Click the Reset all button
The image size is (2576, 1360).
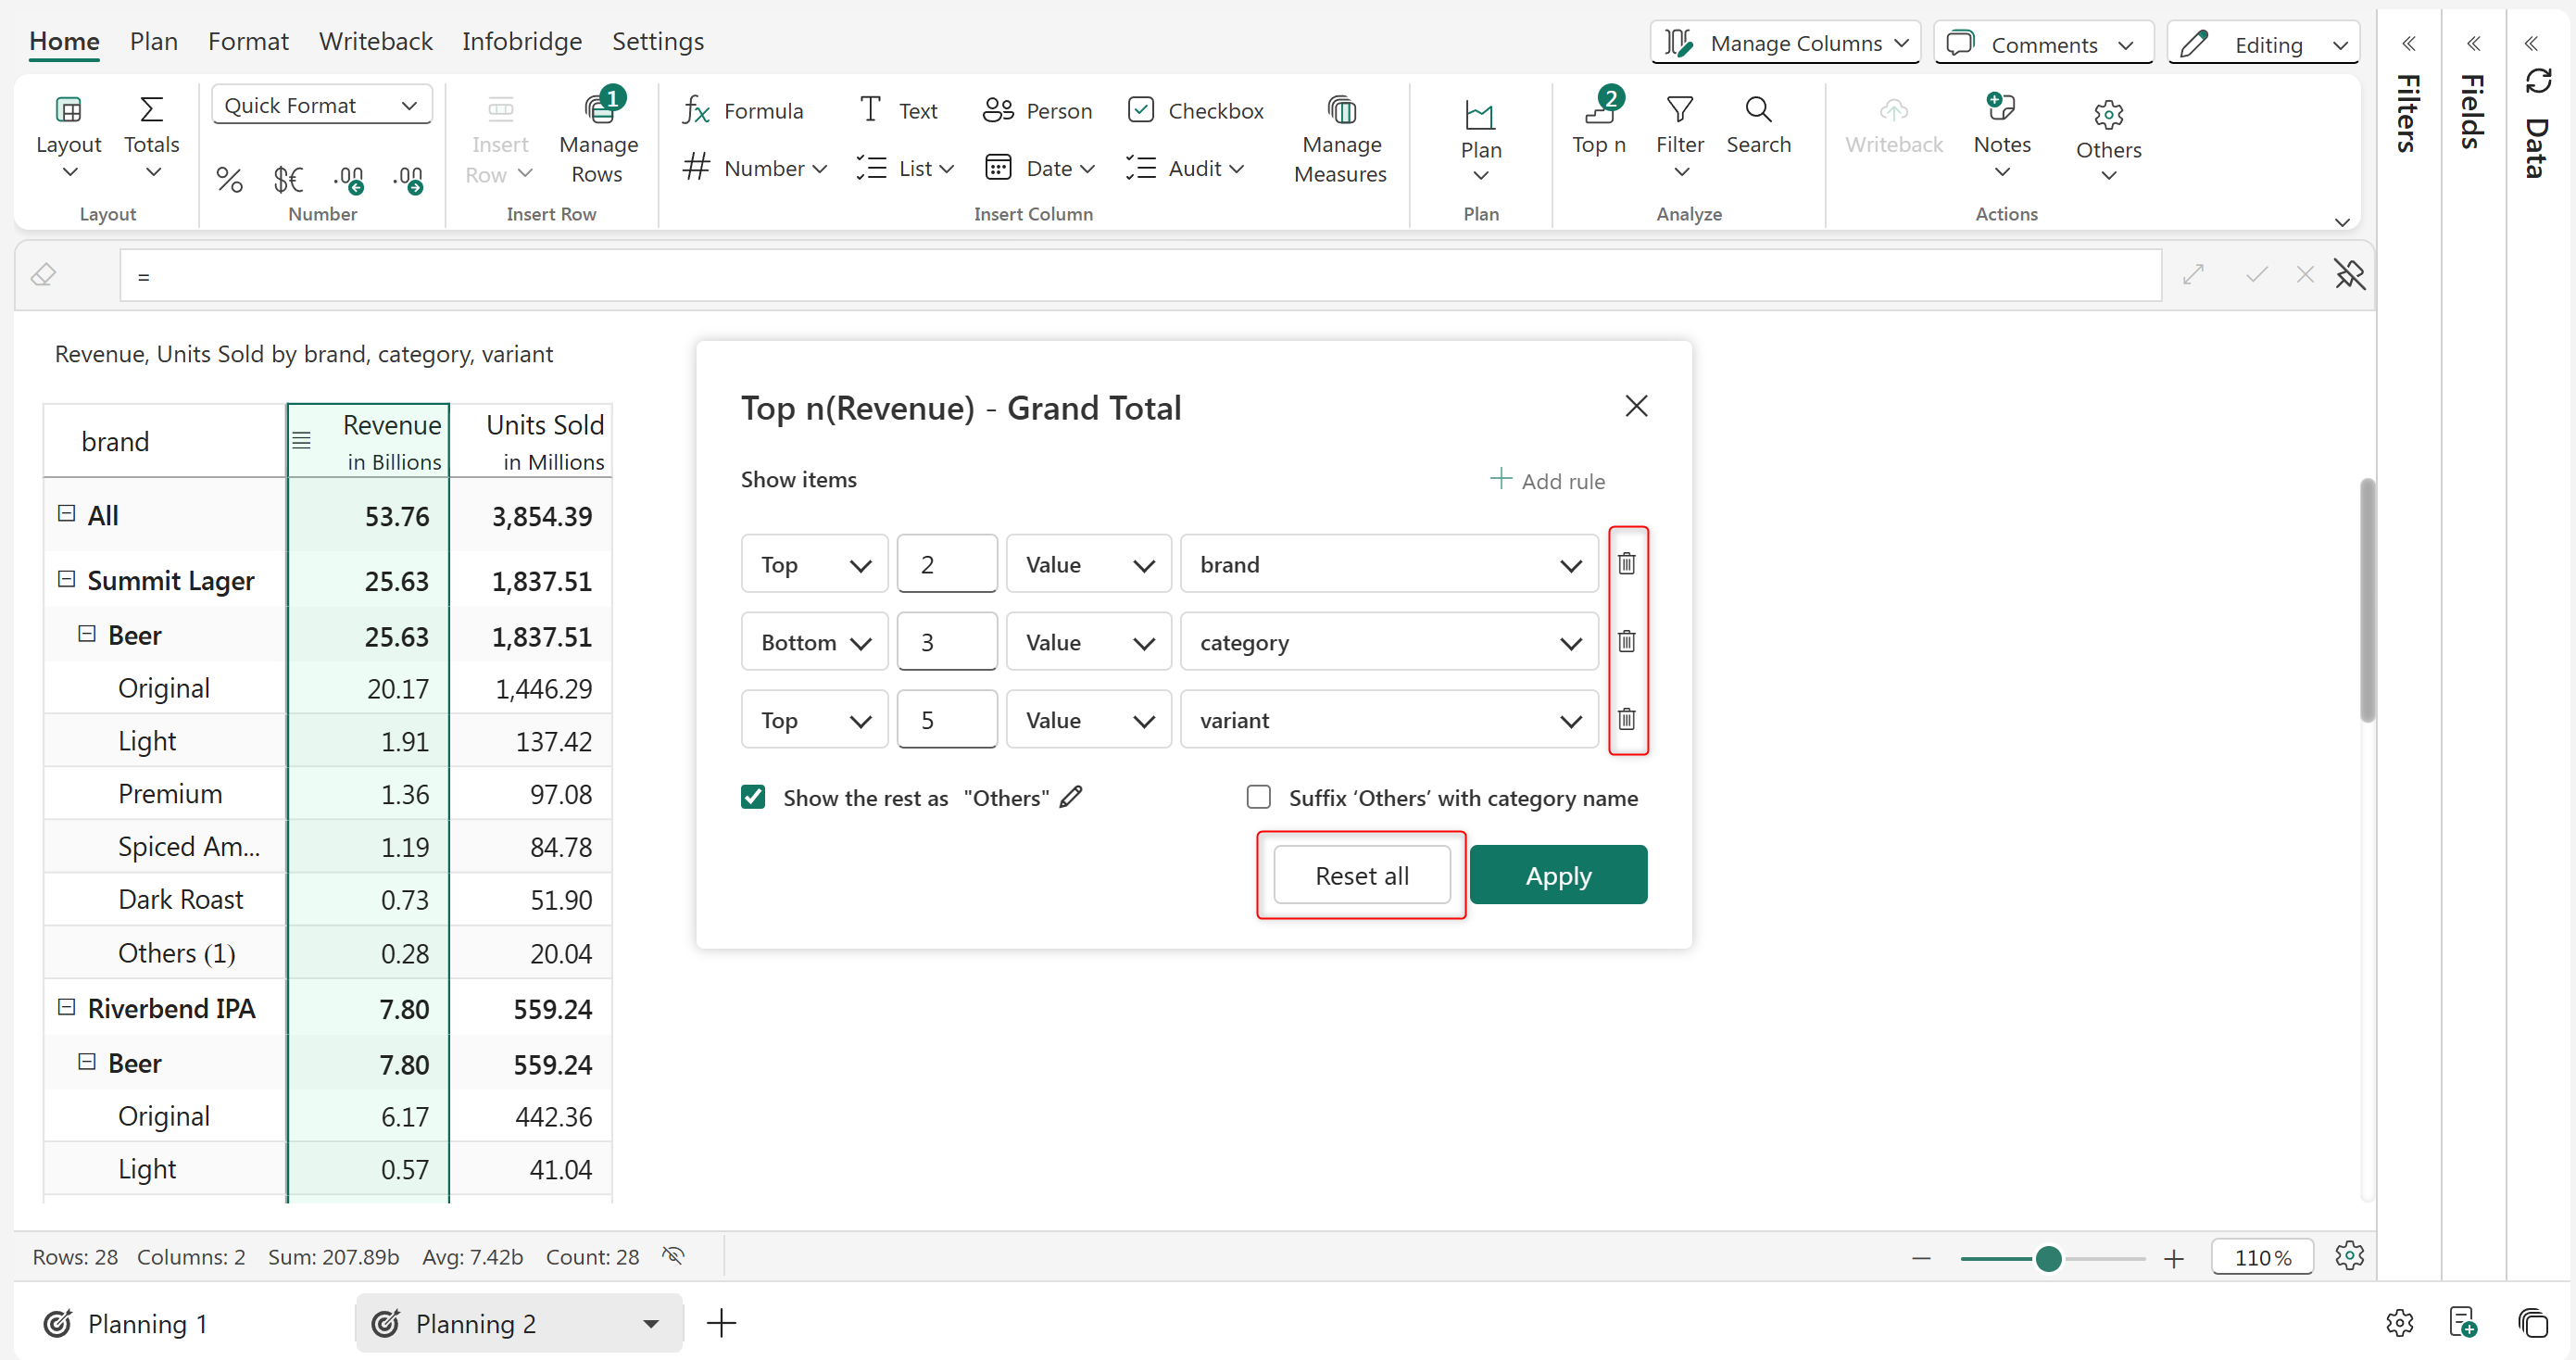1360,875
